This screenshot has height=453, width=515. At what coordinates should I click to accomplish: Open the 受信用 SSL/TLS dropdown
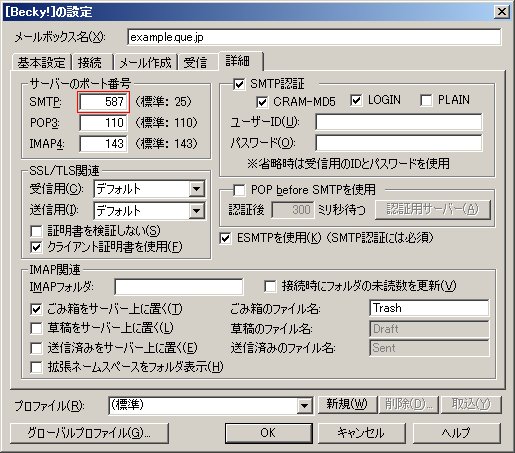coord(196,189)
